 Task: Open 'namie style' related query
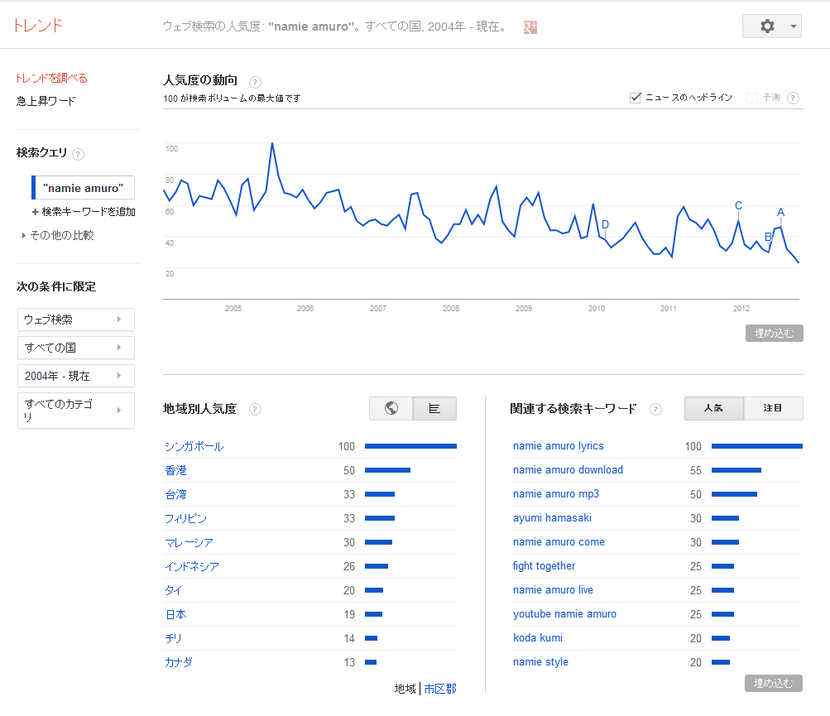tap(540, 661)
